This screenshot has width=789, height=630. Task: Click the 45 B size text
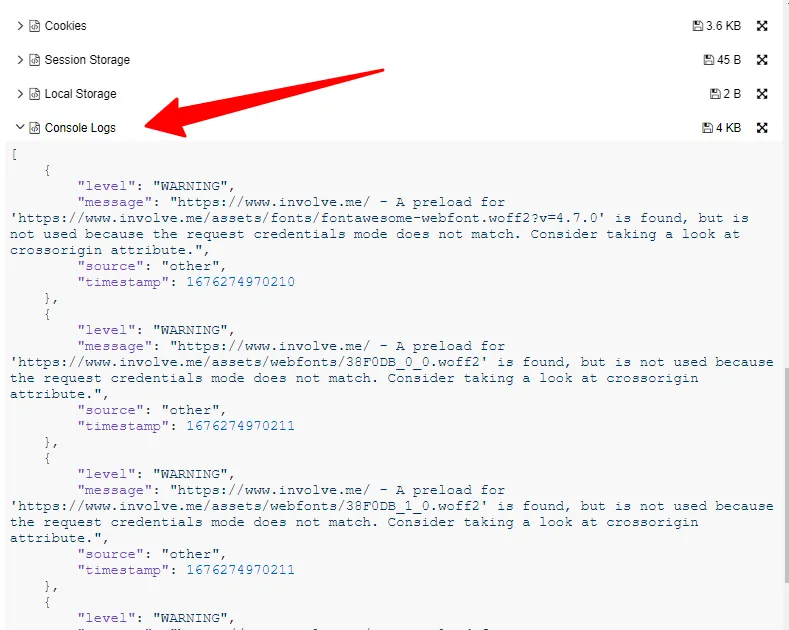729,60
